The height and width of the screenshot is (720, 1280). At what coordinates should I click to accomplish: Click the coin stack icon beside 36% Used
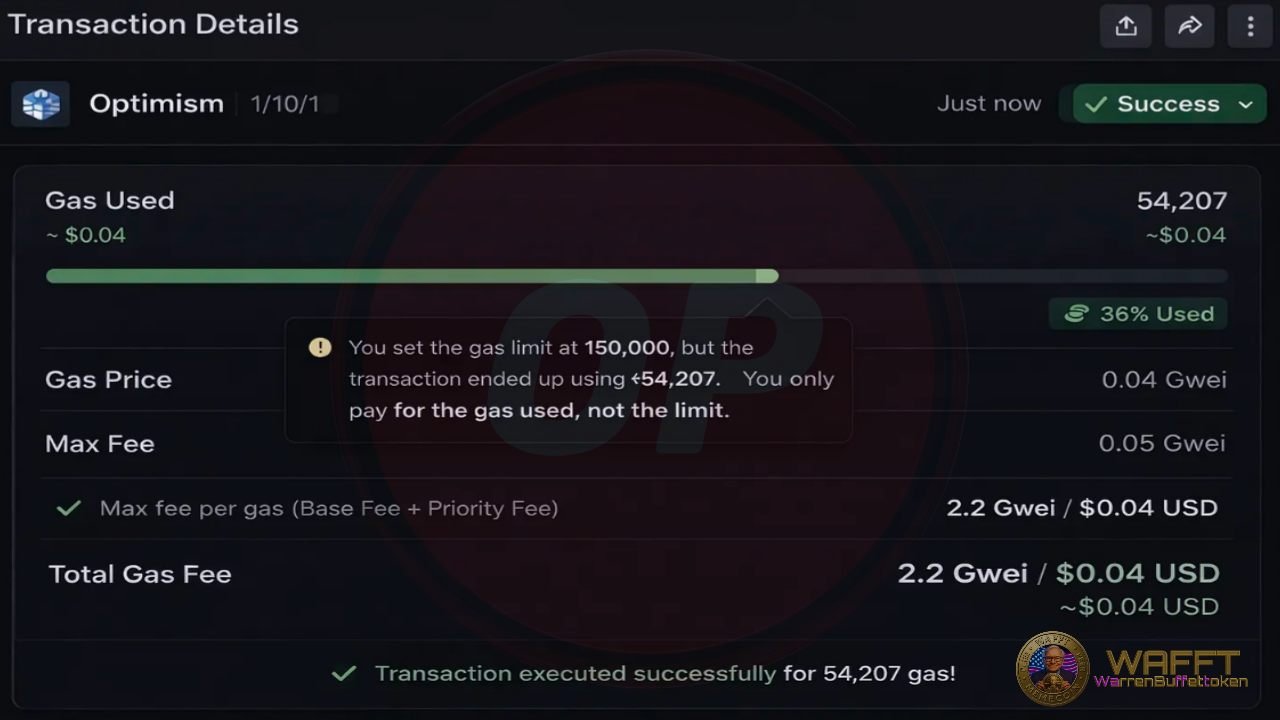pos(1076,314)
